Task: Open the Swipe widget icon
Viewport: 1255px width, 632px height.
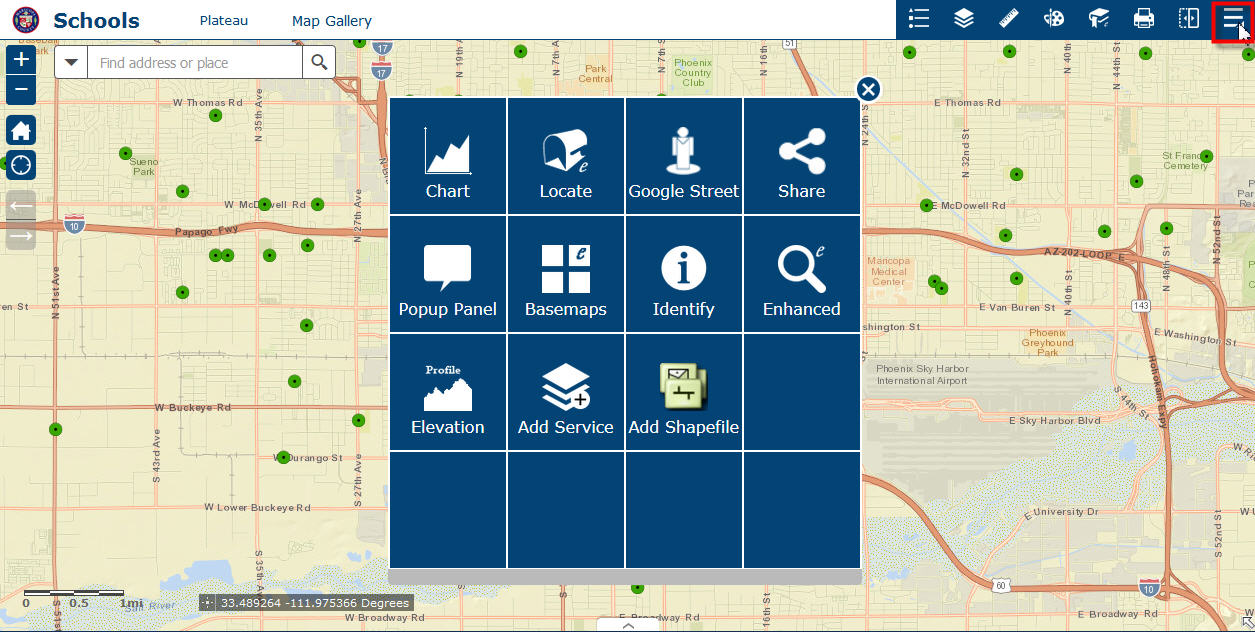Action: [x=1189, y=19]
